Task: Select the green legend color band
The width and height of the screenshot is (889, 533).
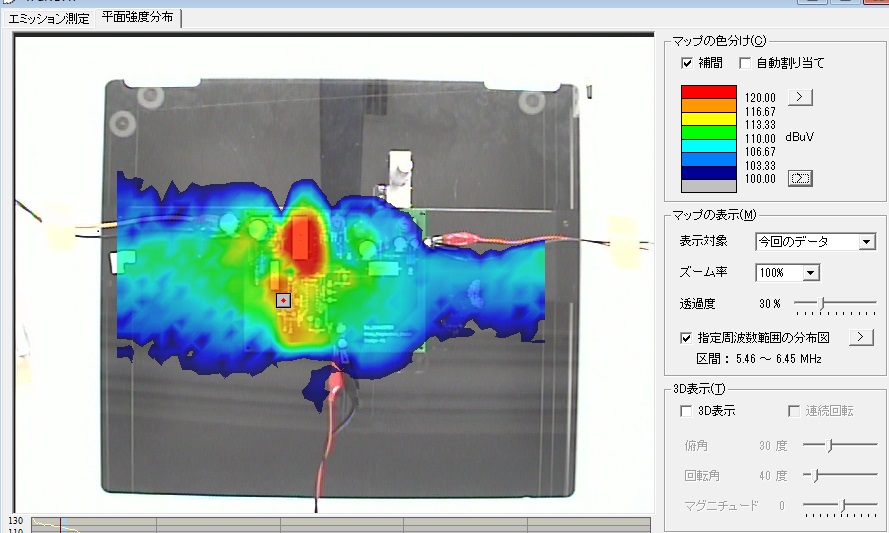Action: [708, 130]
